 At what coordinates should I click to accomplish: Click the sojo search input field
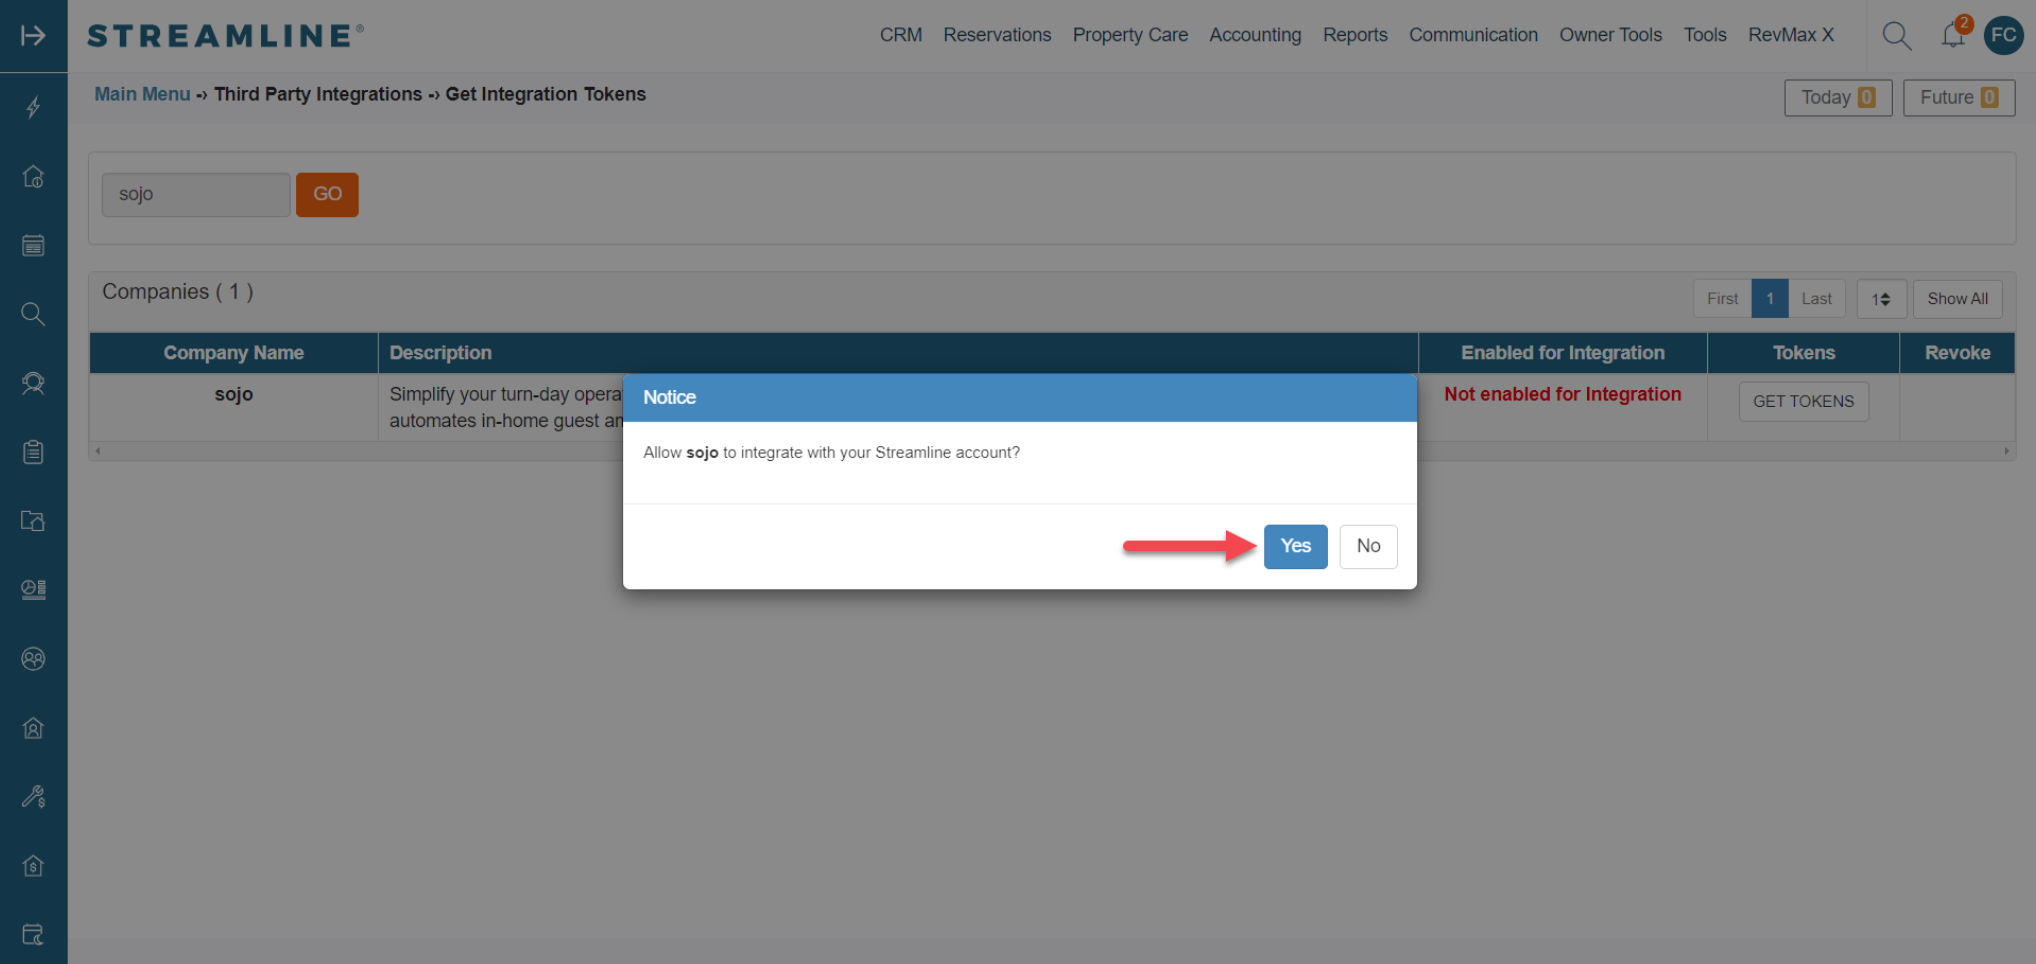(196, 194)
